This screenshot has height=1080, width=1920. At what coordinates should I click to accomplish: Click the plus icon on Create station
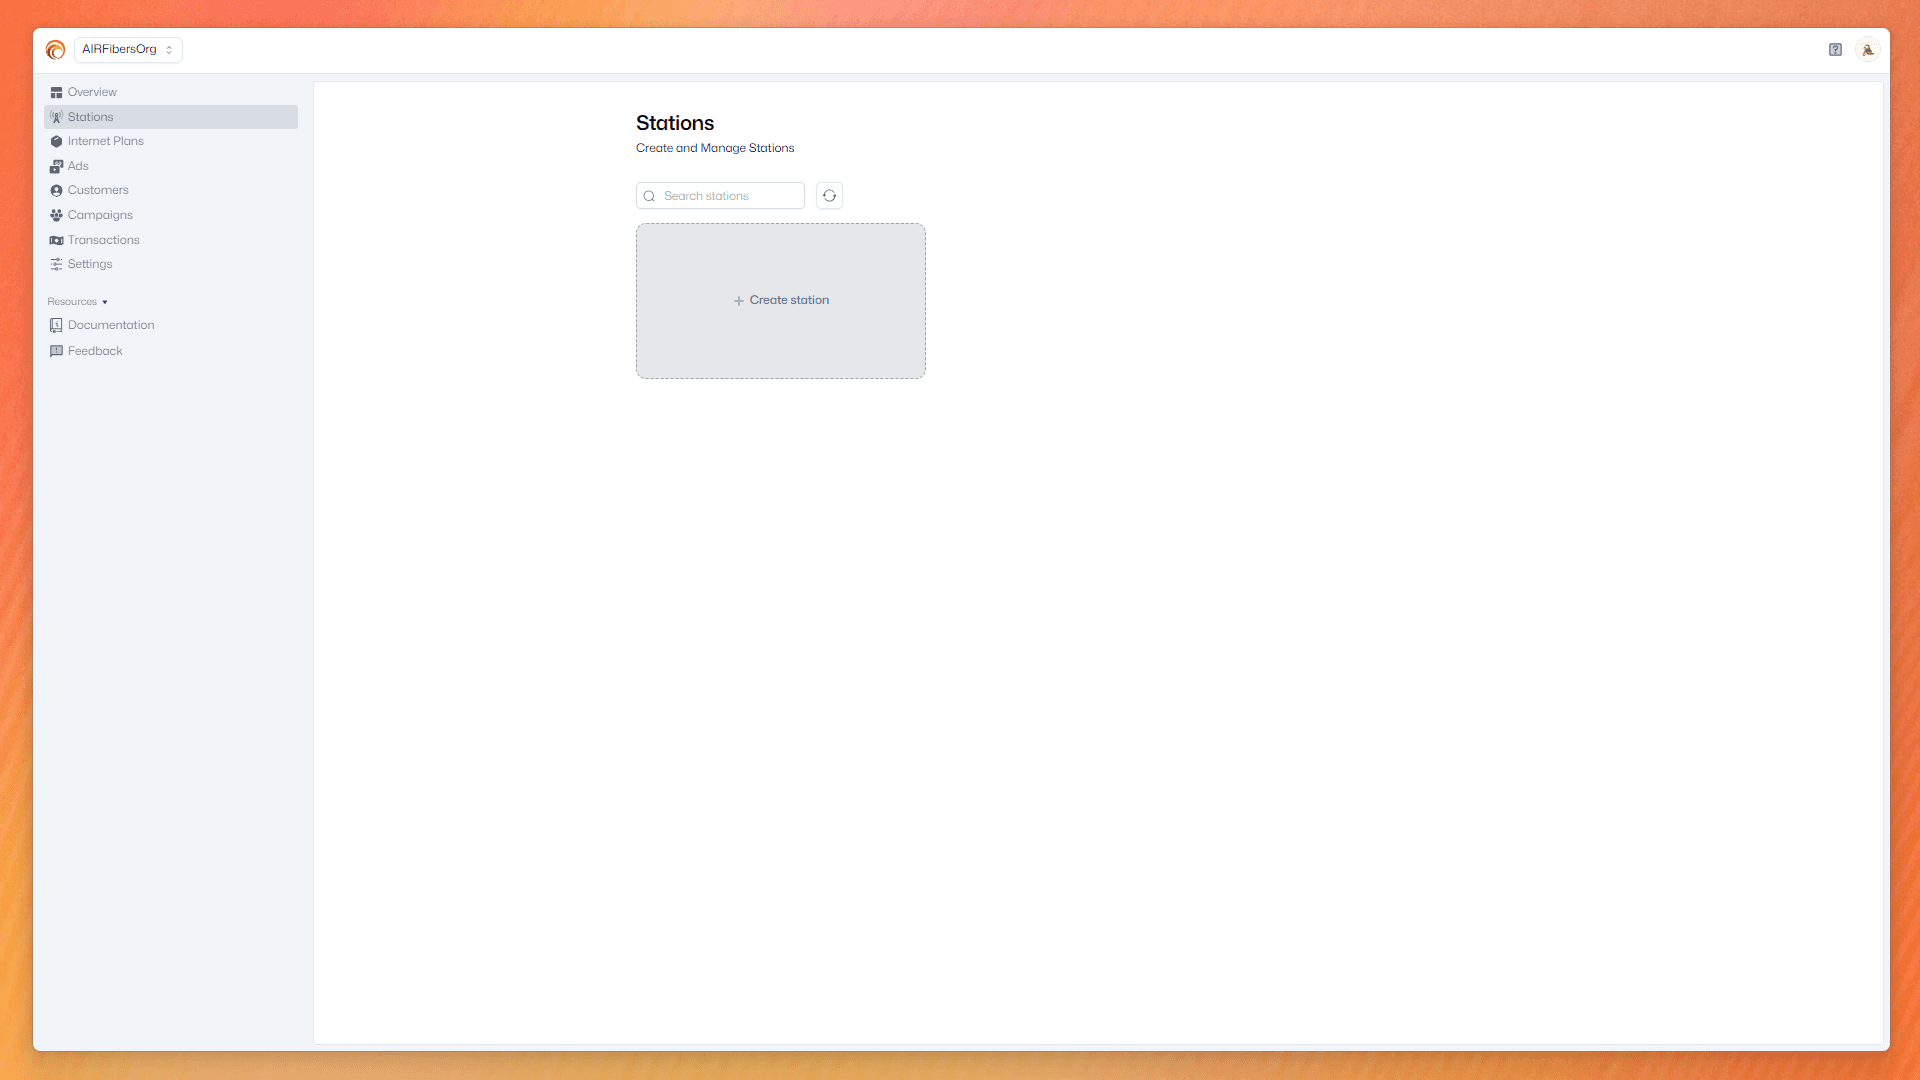pos(738,301)
